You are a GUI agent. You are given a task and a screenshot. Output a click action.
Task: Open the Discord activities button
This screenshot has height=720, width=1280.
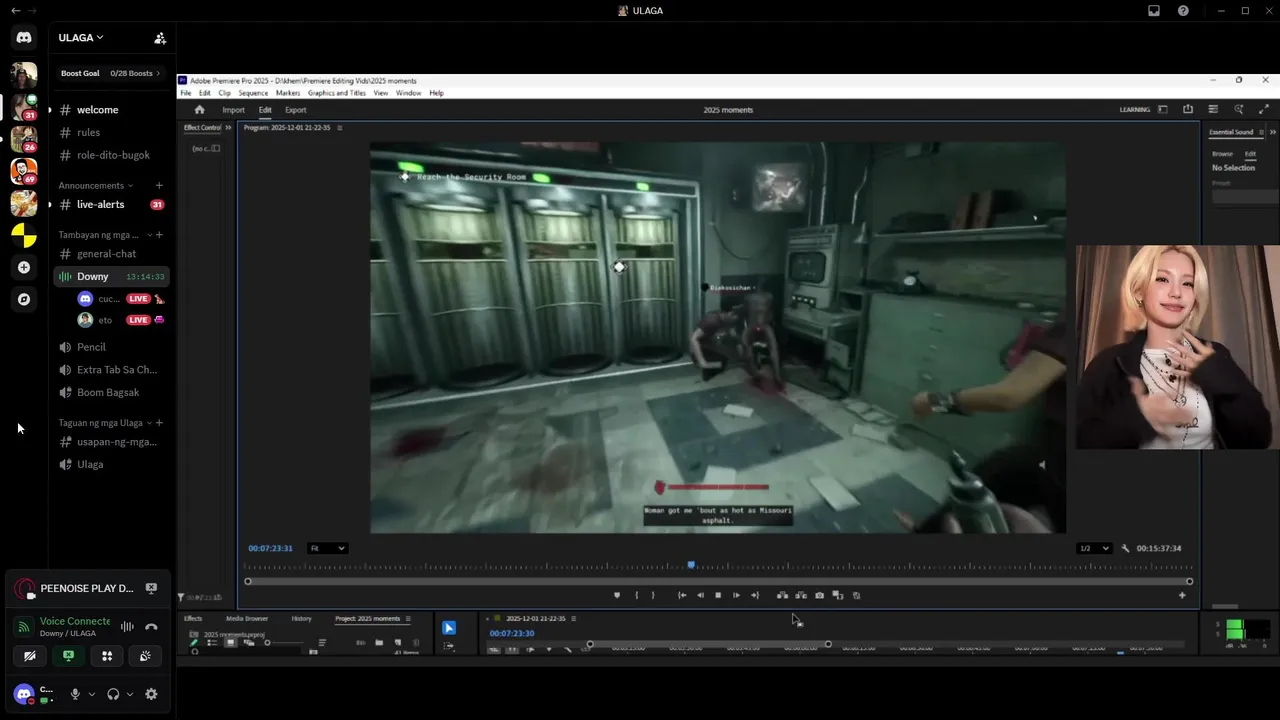[107, 656]
